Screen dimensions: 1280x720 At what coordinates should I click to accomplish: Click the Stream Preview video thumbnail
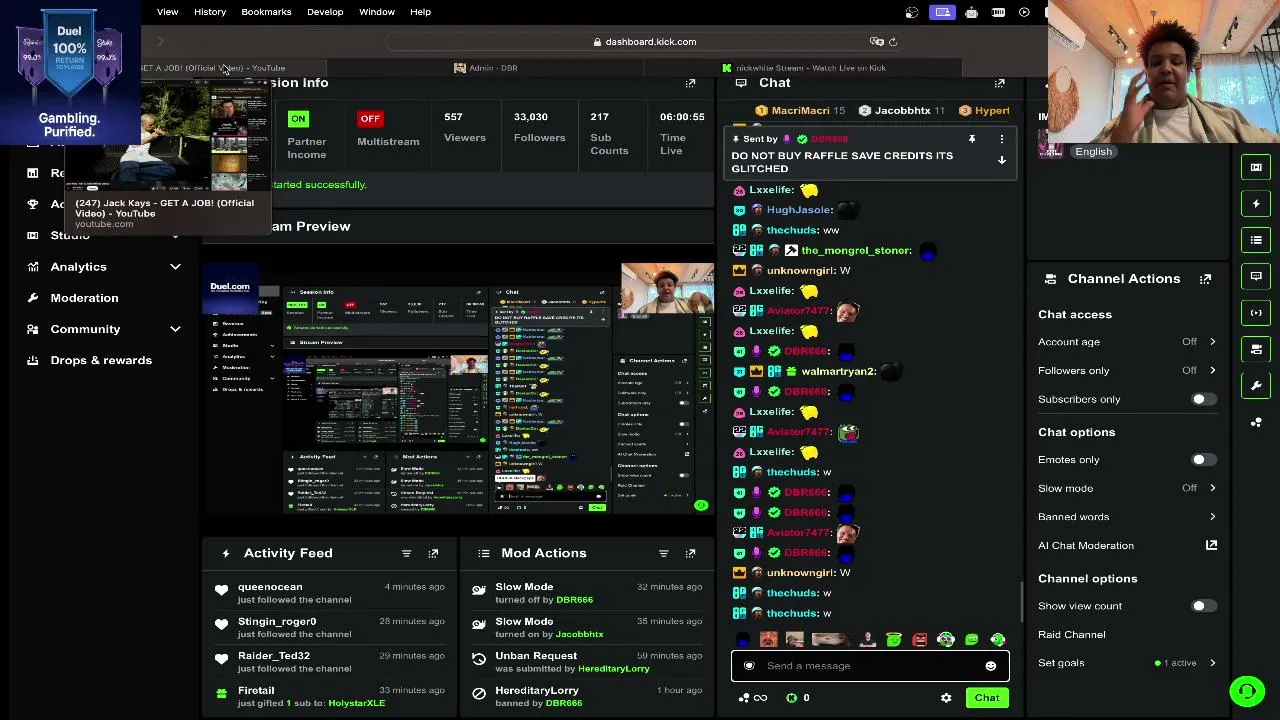pos(459,388)
